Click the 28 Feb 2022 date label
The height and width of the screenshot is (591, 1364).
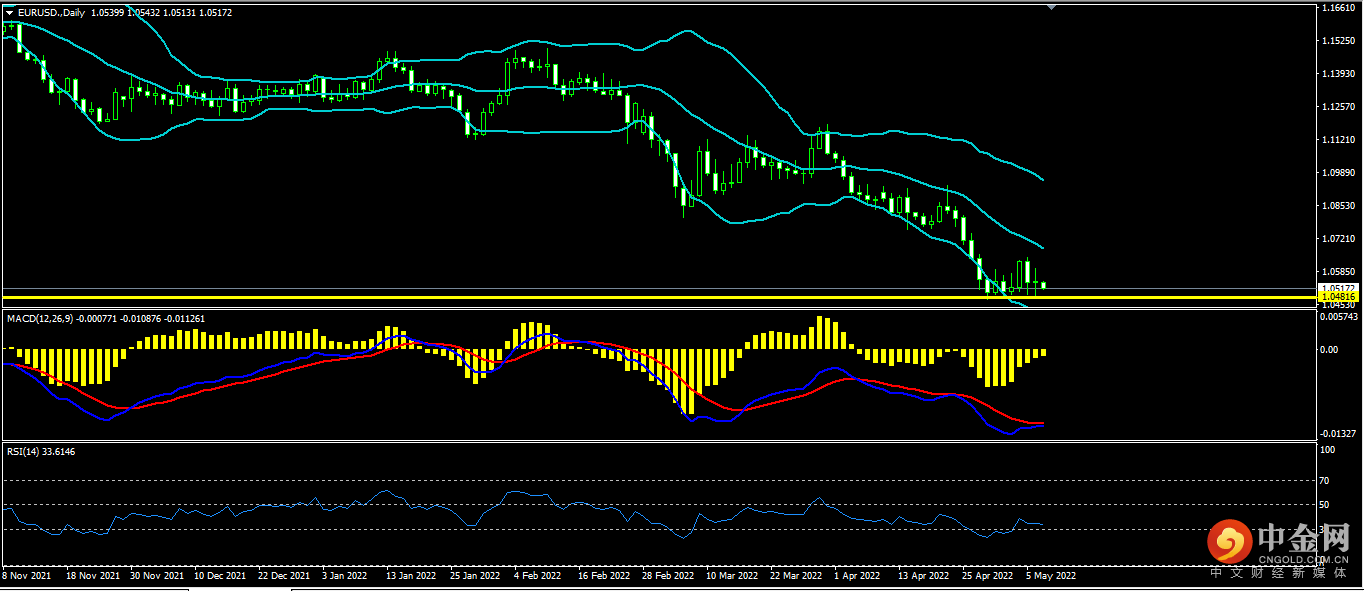click(668, 576)
